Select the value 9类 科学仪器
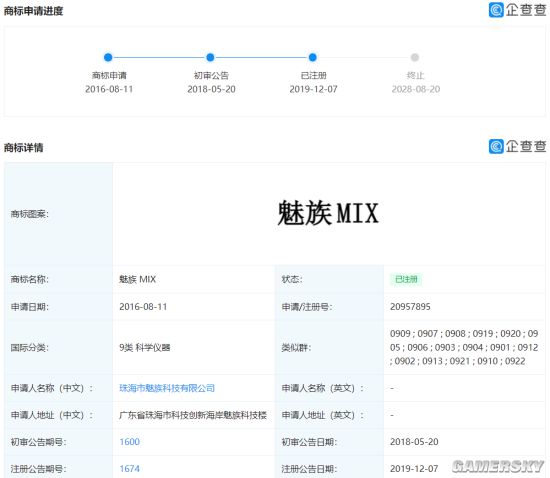Screen dimensions: 550x478 [145, 348]
